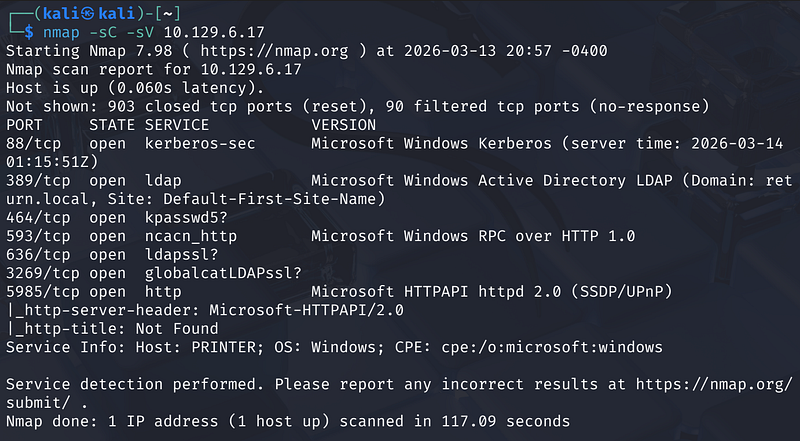Click the http-title Not Found line

[112, 329]
